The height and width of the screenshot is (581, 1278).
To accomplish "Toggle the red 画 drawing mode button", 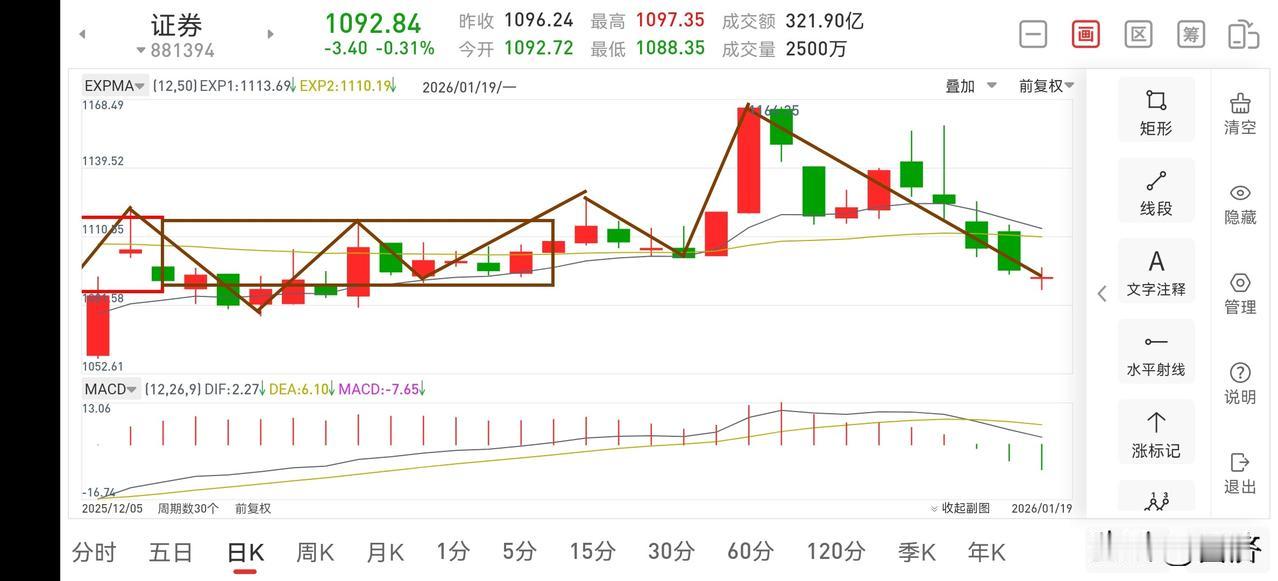I will click(1086, 35).
